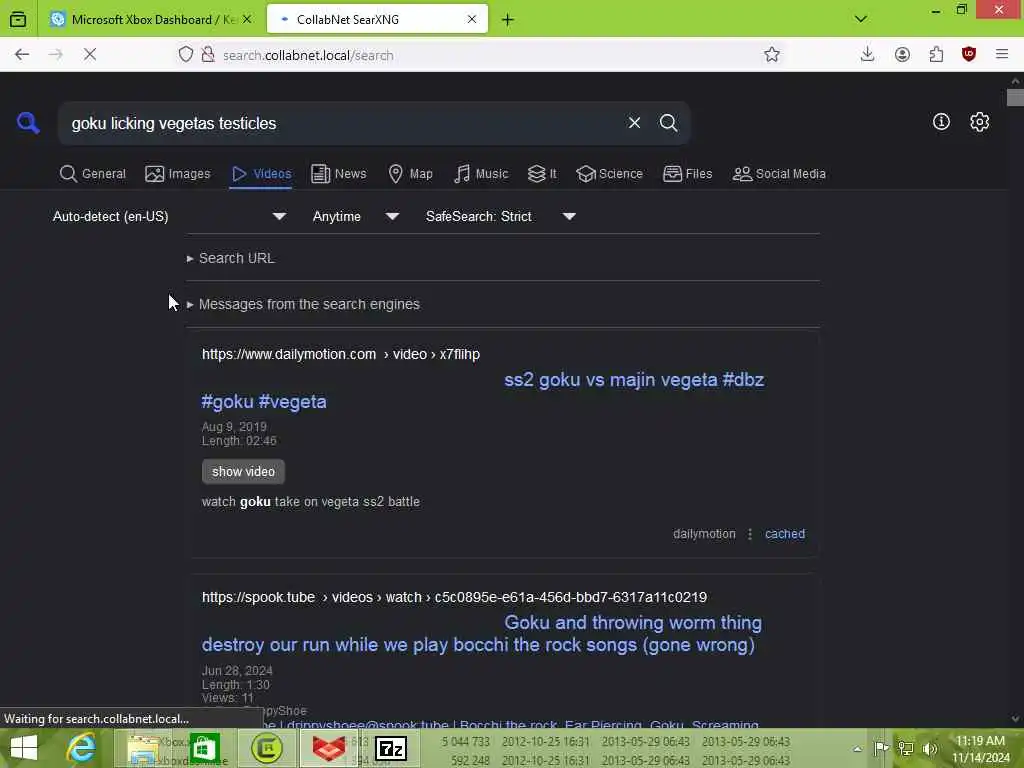Viewport: 1024px width, 768px height.
Task: Click the SearXNG logo magnifier
Action: (x=28, y=122)
